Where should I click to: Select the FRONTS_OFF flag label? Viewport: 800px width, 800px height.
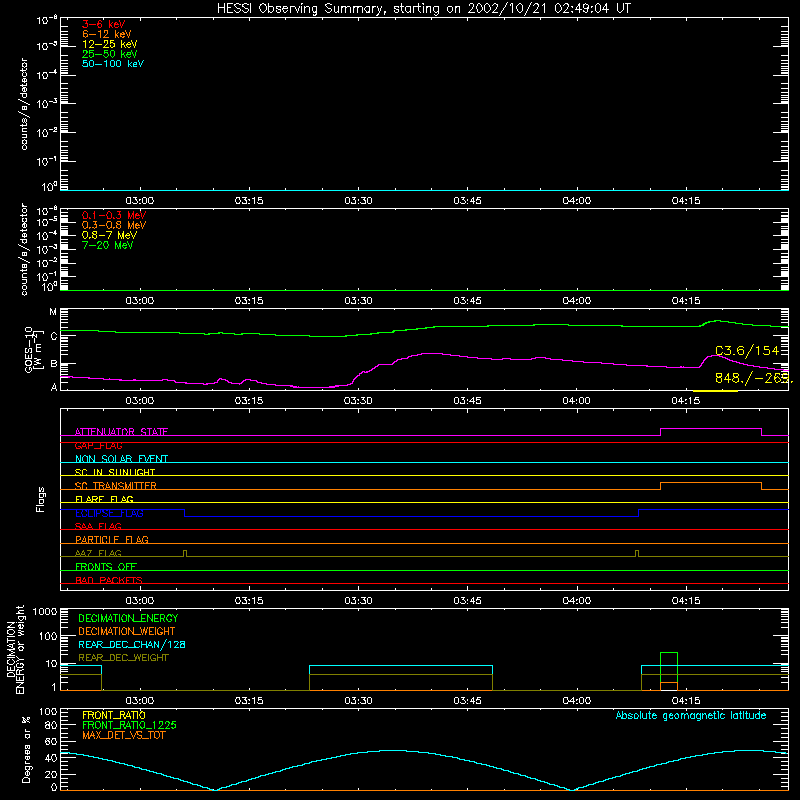(106, 567)
